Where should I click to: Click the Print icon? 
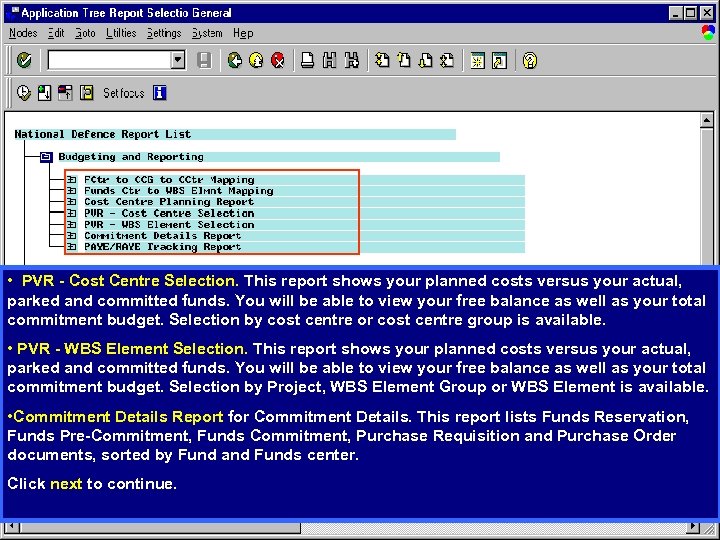[x=307, y=60]
